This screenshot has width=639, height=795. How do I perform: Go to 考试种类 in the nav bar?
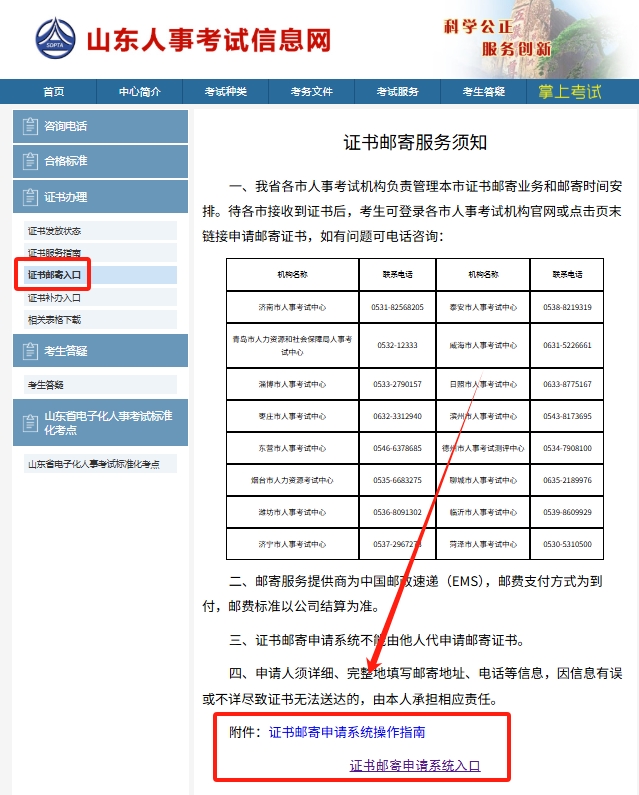[x=225, y=92]
